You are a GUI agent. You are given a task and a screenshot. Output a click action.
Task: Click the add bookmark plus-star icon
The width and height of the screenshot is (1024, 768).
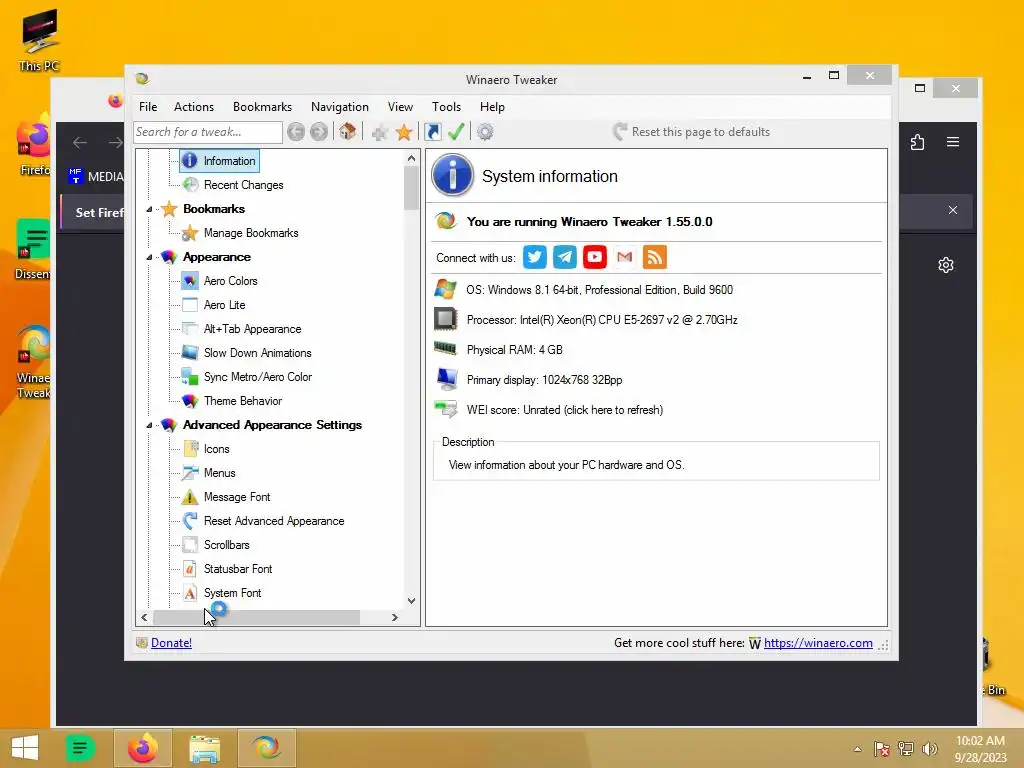[x=379, y=133]
